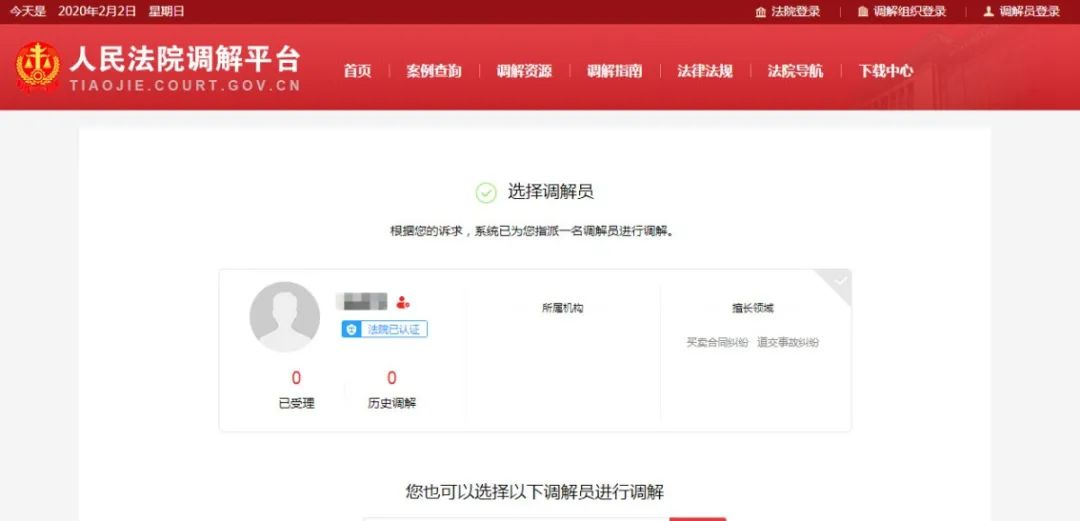Click the mediation organization login icon
The width and height of the screenshot is (1080, 521).
tap(862, 12)
